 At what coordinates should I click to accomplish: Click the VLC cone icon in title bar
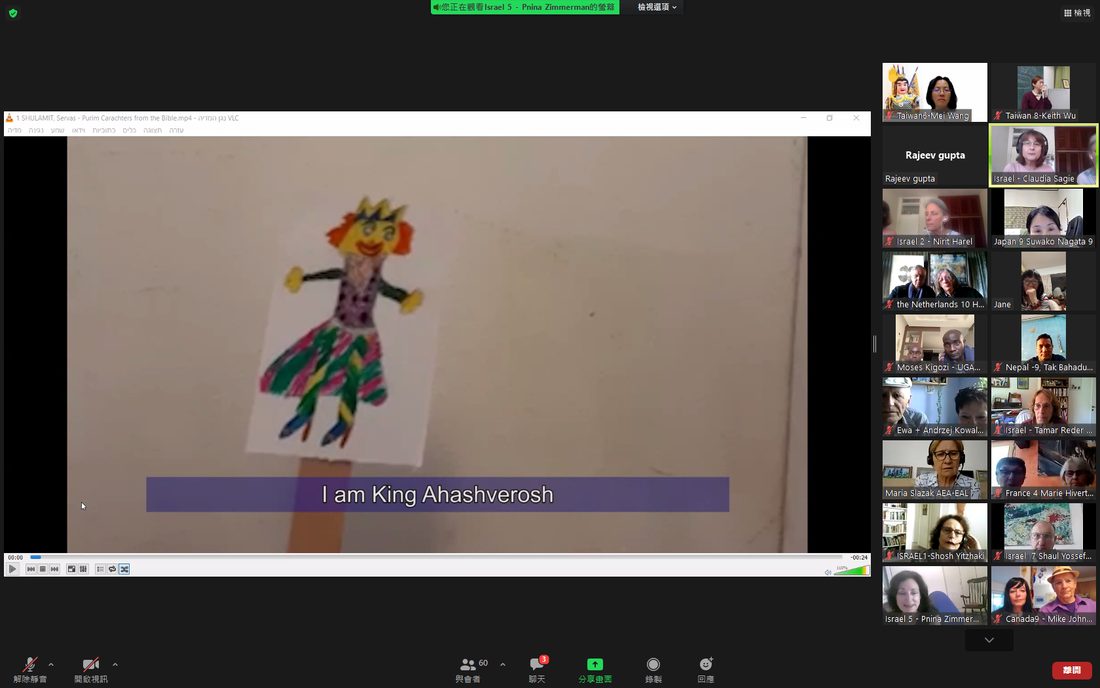pyautogui.click(x=10, y=118)
